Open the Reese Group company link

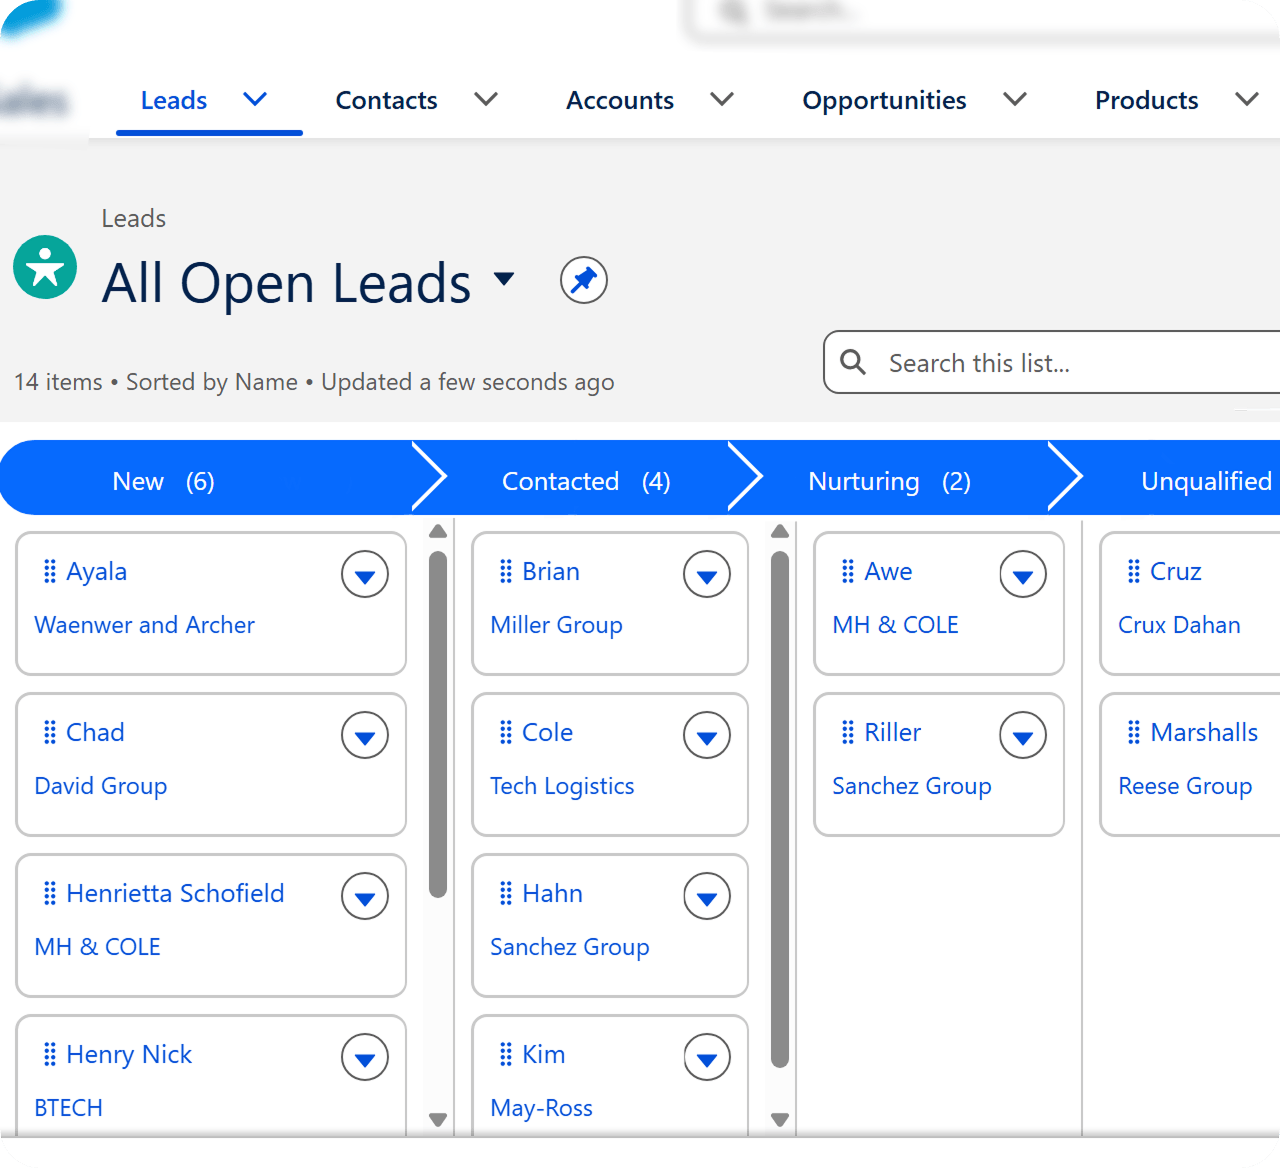coord(1185,786)
